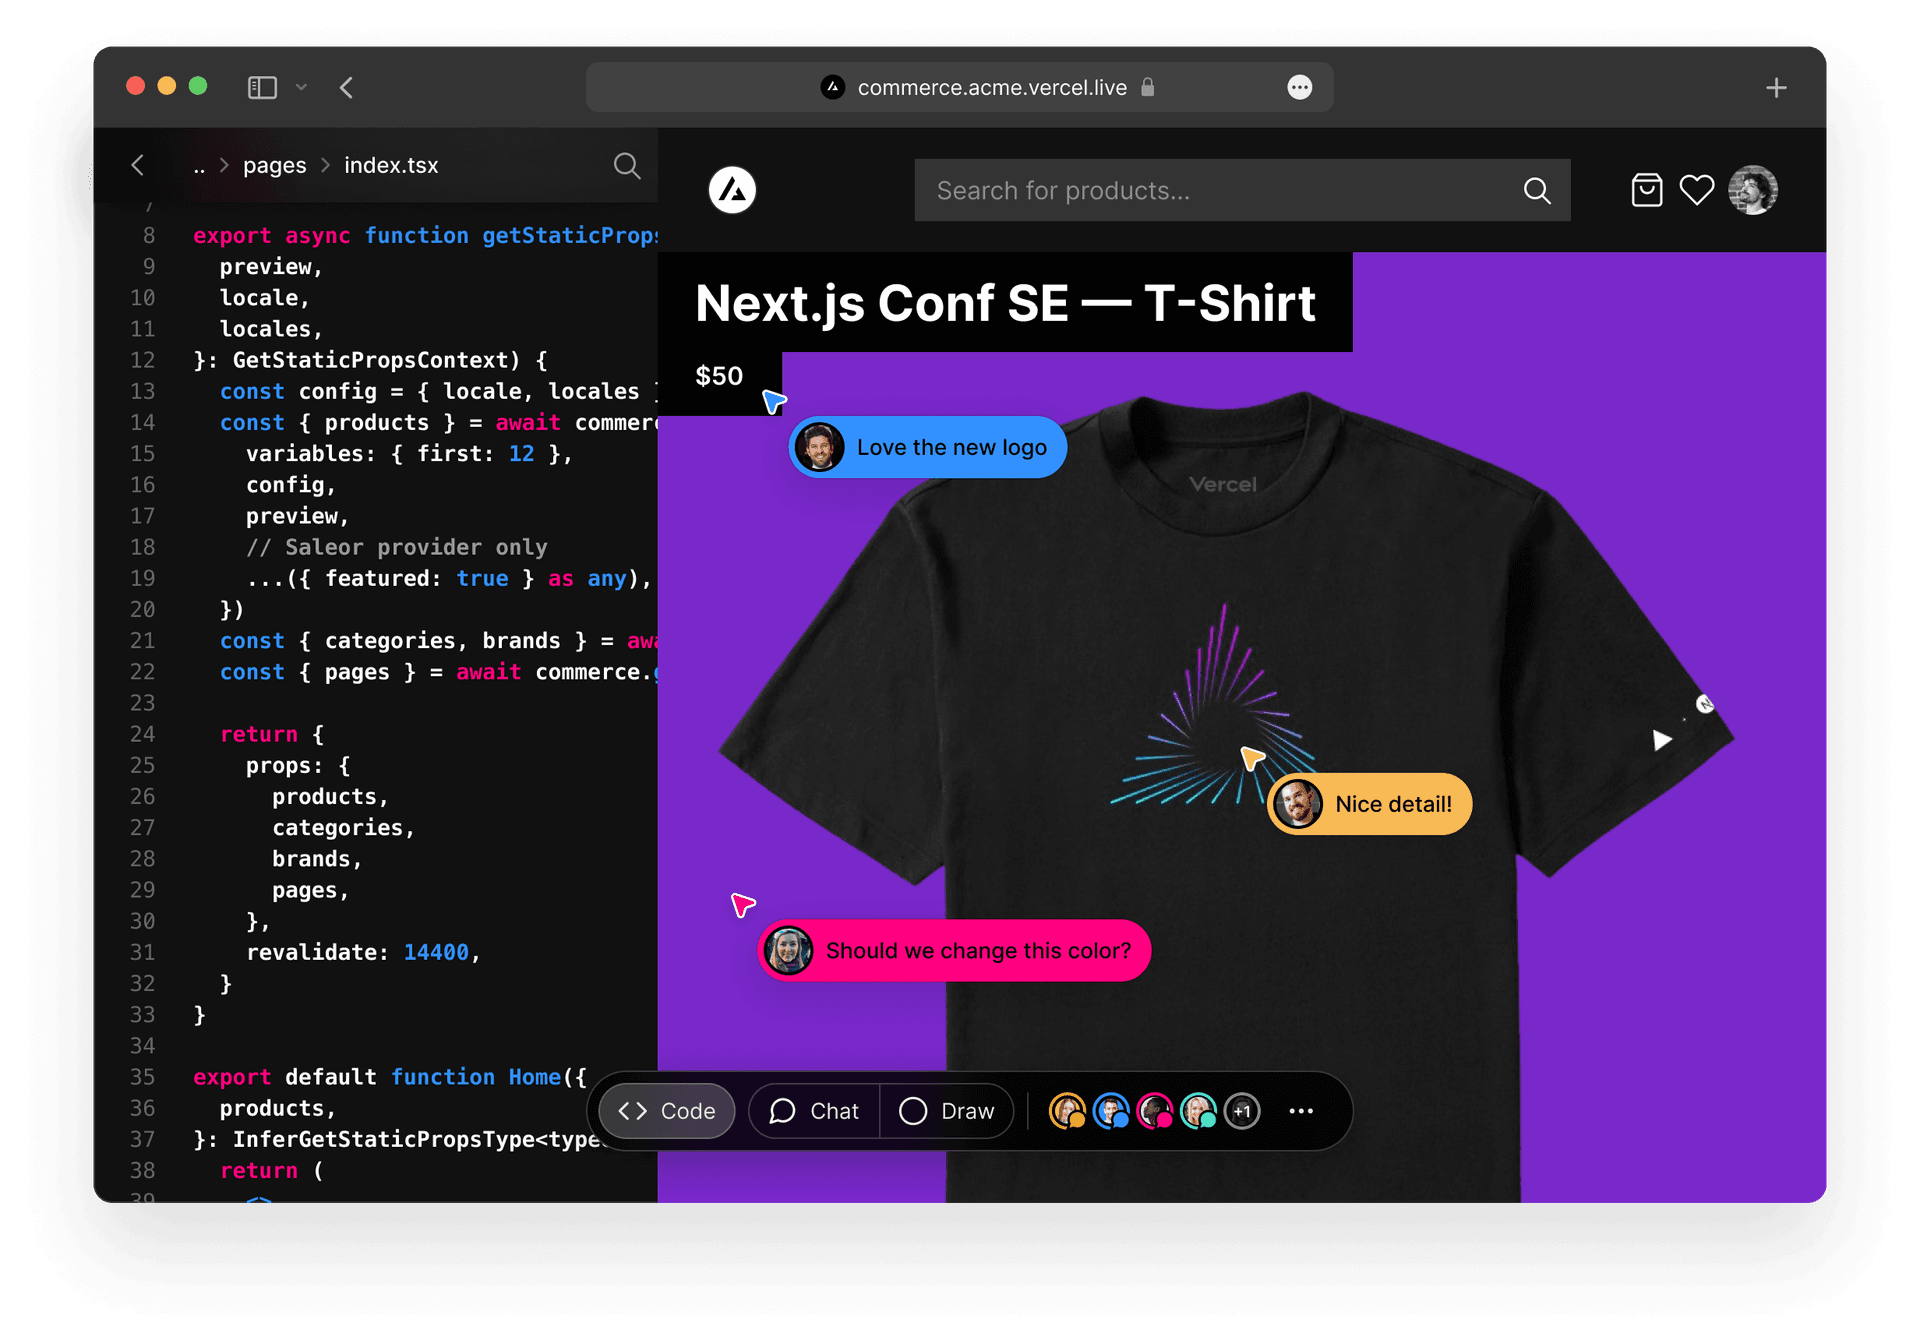Click the heart wishlist icon
Viewport: 1920px width, 1343px height.
(x=1696, y=190)
